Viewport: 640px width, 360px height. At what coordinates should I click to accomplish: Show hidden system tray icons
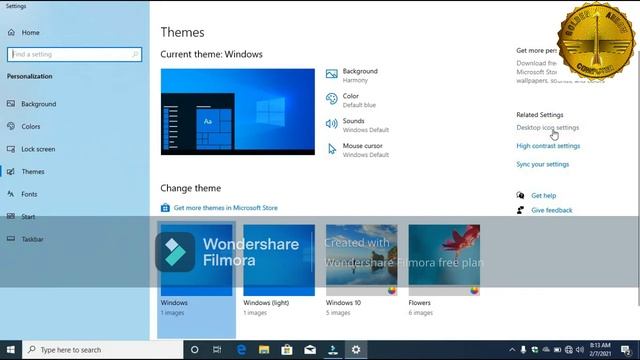(512, 350)
